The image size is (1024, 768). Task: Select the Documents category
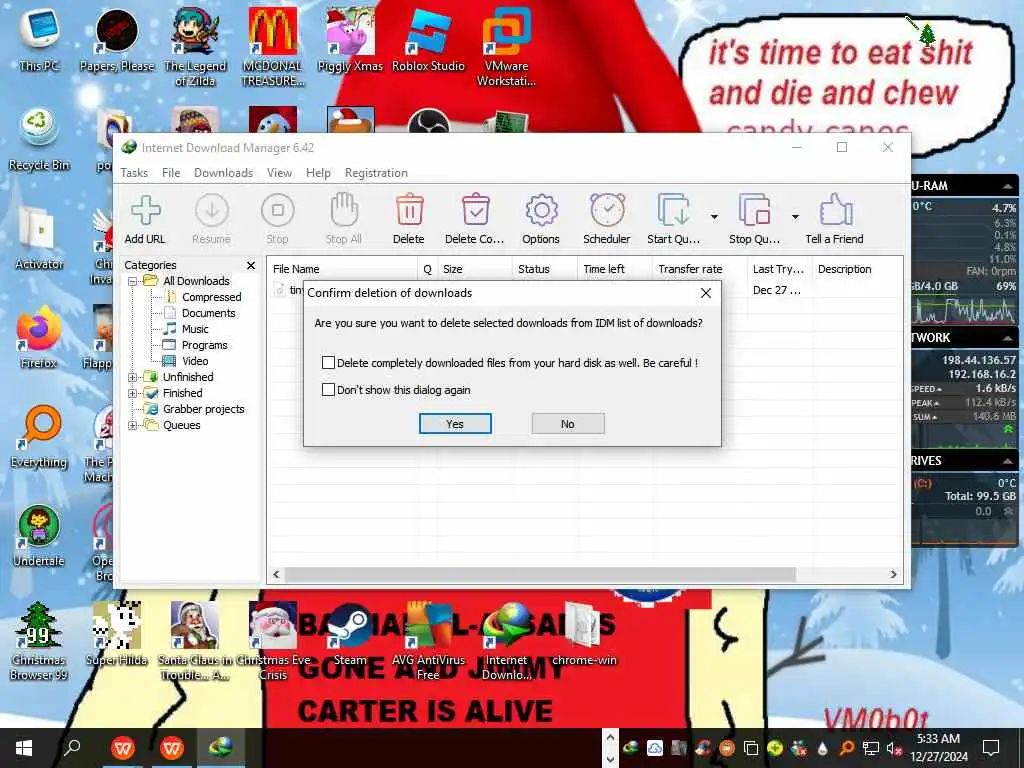pyautogui.click(x=208, y=313)
